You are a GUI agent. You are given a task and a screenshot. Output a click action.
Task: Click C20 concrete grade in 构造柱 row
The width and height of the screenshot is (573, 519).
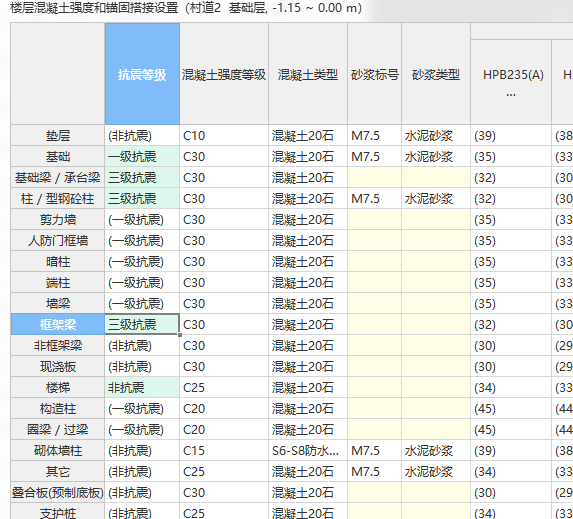pos(224,409)
